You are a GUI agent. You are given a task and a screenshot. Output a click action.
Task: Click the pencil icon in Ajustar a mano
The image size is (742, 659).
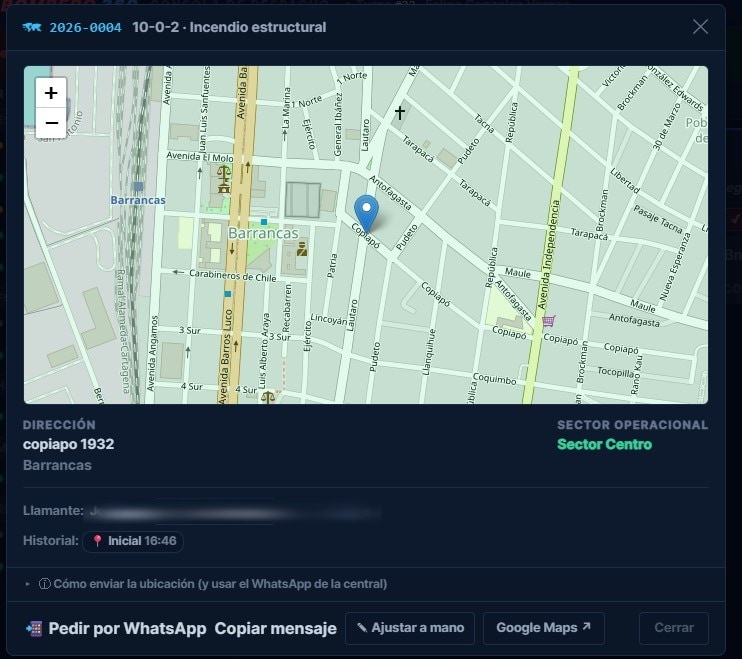(362, 628)
